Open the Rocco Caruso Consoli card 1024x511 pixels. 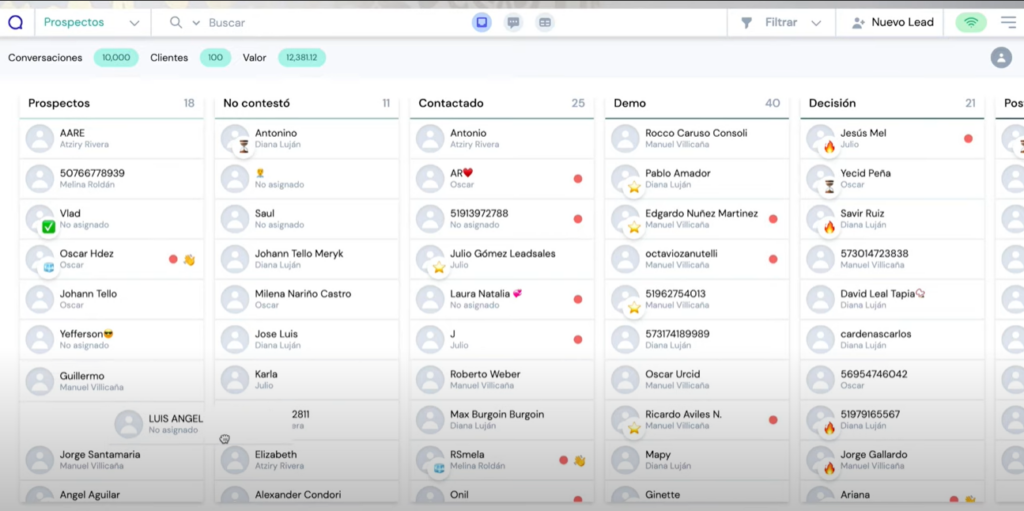pos(697,139)
